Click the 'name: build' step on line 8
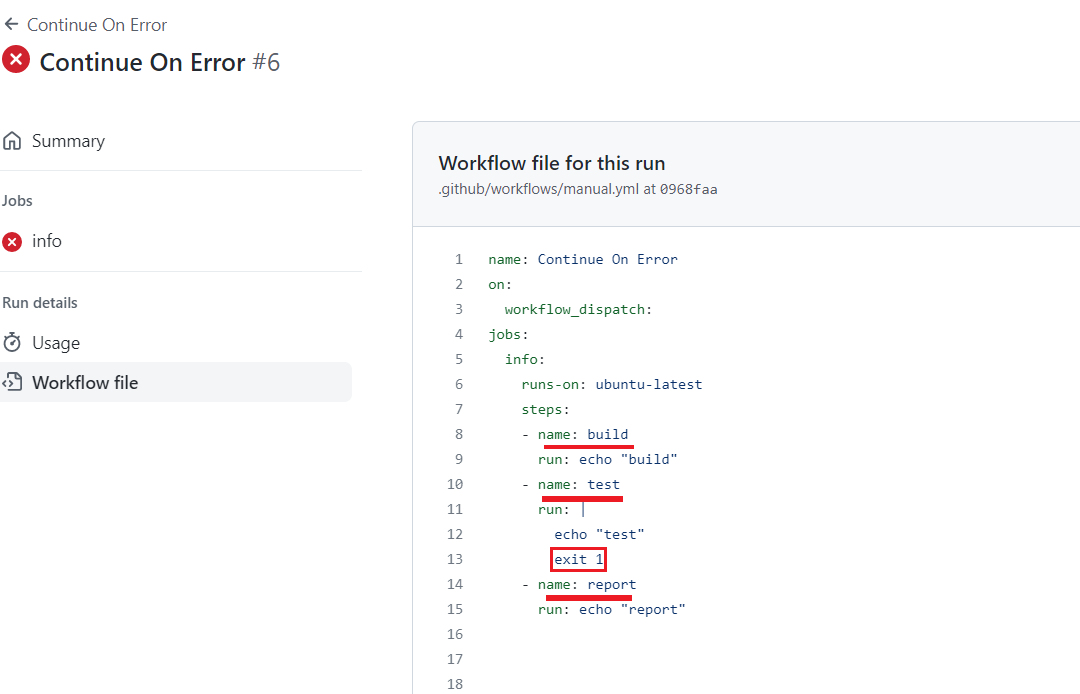The height and width of the screenshot is (694, 1080). [x=583, y=434]
